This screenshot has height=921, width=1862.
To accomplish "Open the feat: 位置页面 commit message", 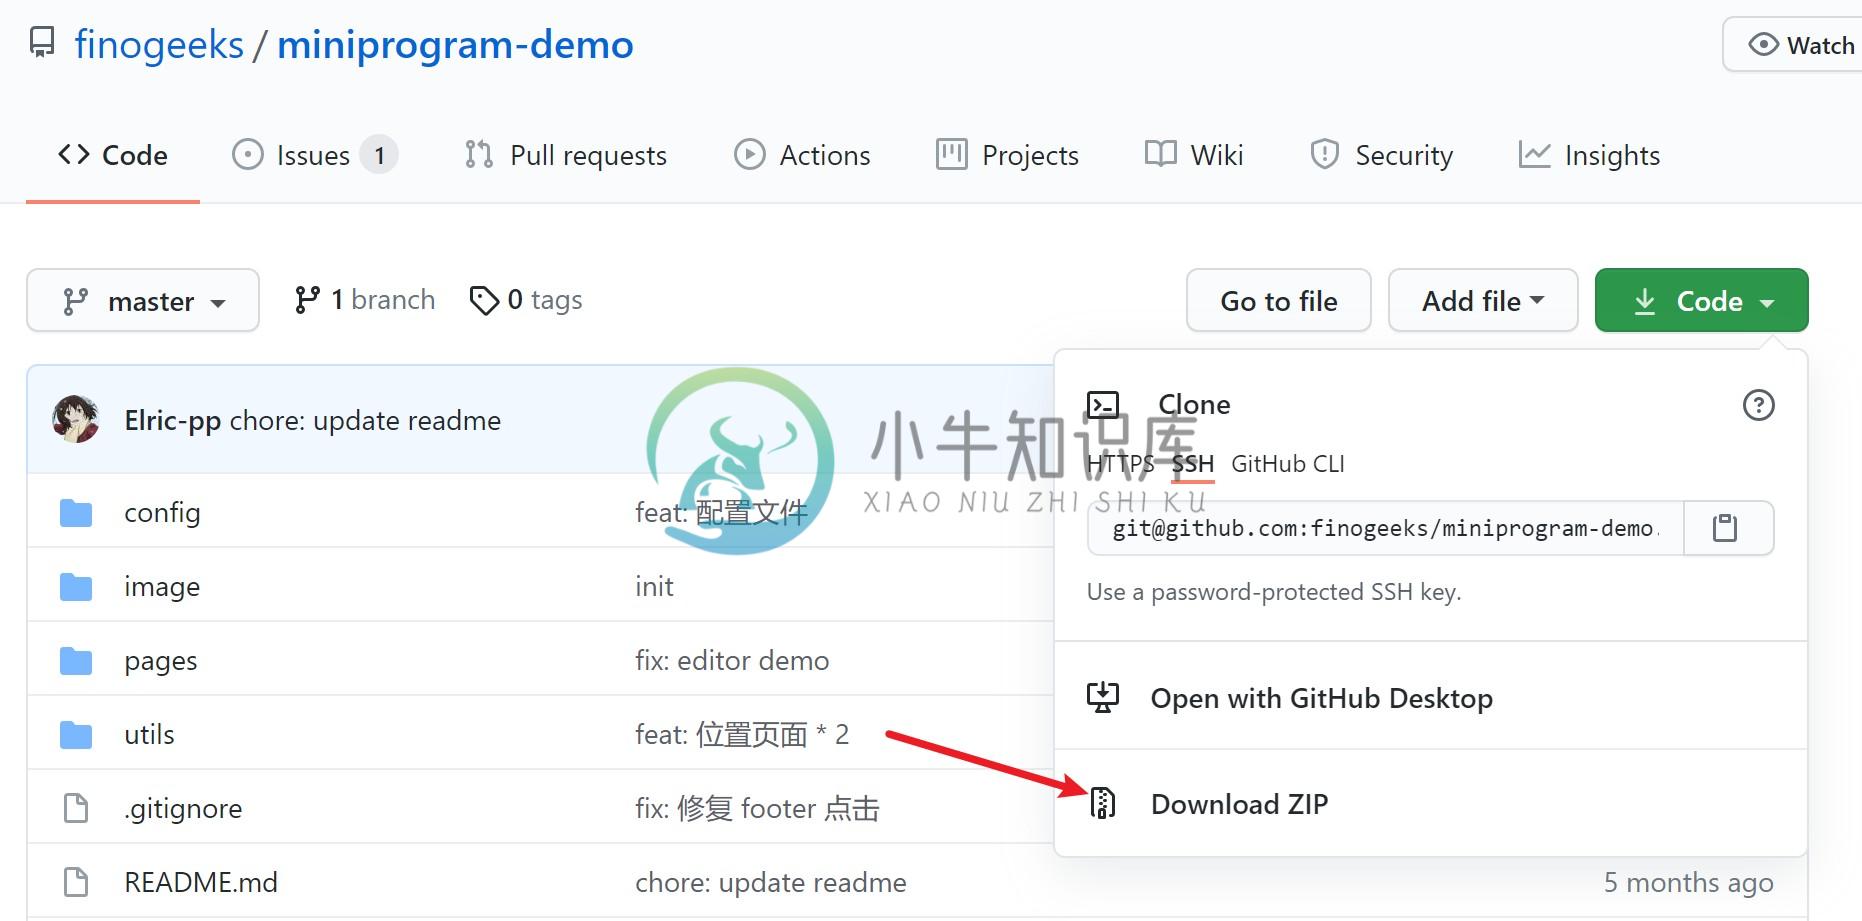I will (x=742, y=735).
